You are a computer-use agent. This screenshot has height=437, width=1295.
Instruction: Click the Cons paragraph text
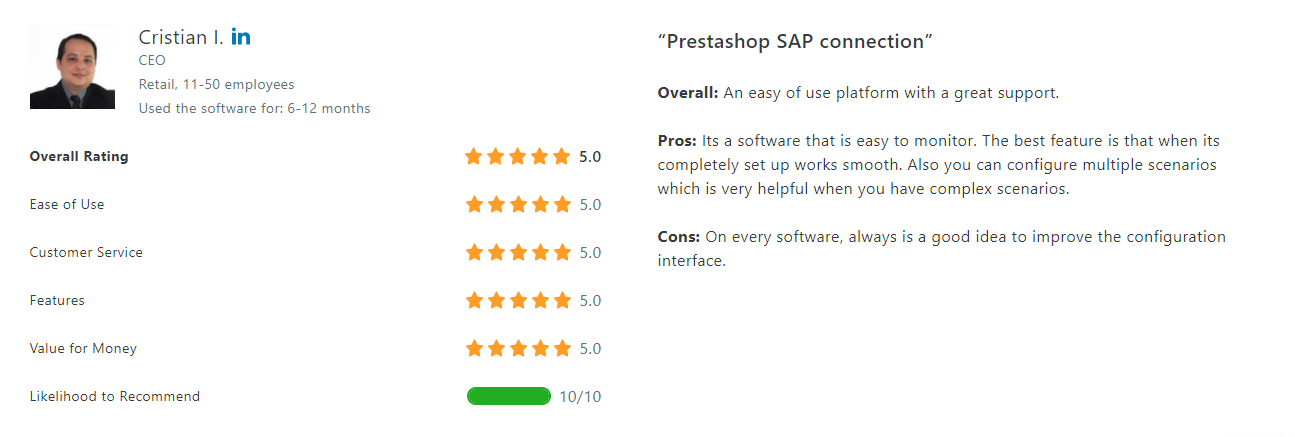941,249
